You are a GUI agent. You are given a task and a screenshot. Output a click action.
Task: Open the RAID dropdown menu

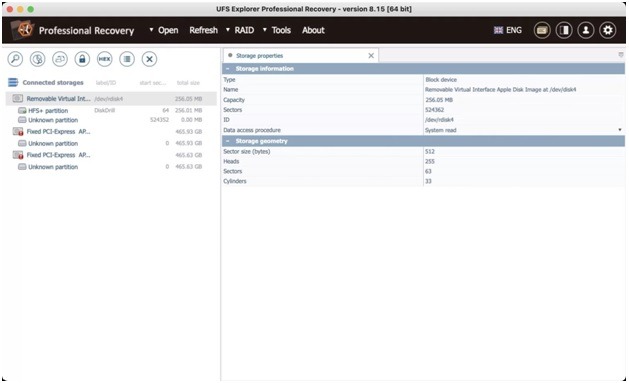point(240,30)
